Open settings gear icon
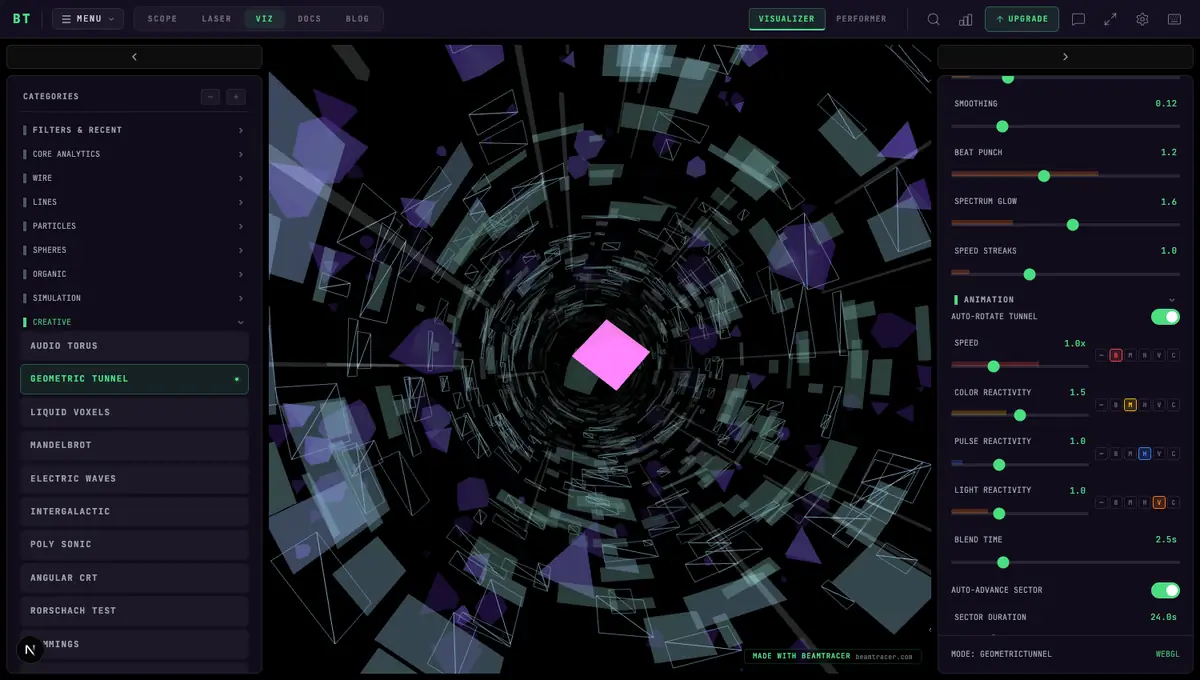The image size is (1200, 680). (x=1142, y=19)
